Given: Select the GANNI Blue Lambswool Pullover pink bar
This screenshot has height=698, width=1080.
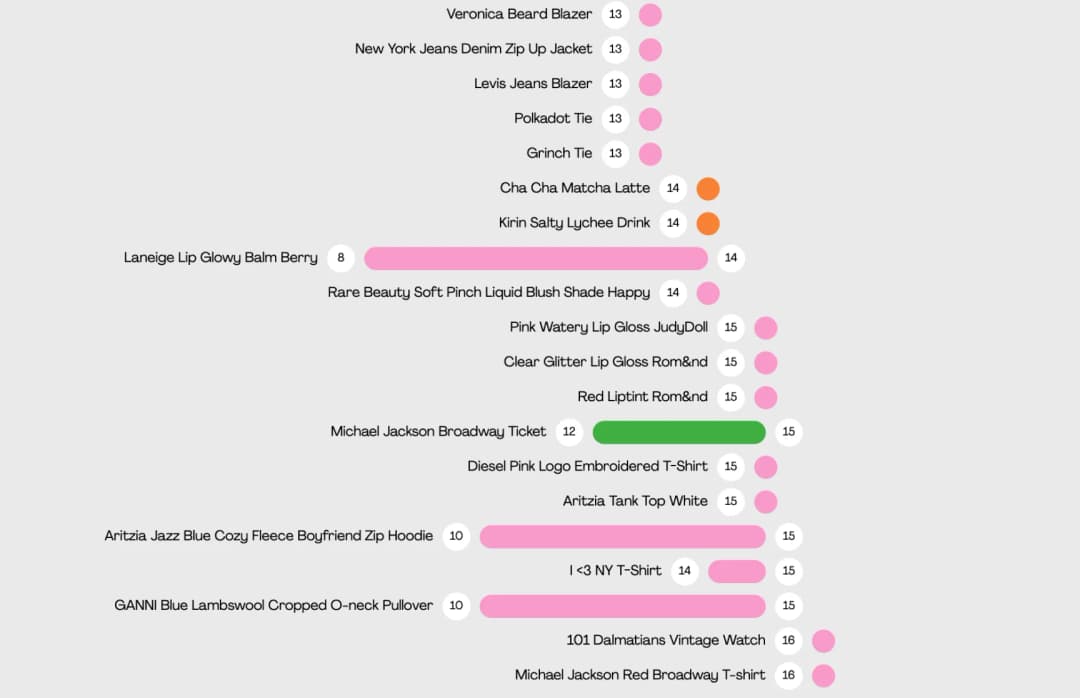Looking at the screenshot, I should (623, 606).
